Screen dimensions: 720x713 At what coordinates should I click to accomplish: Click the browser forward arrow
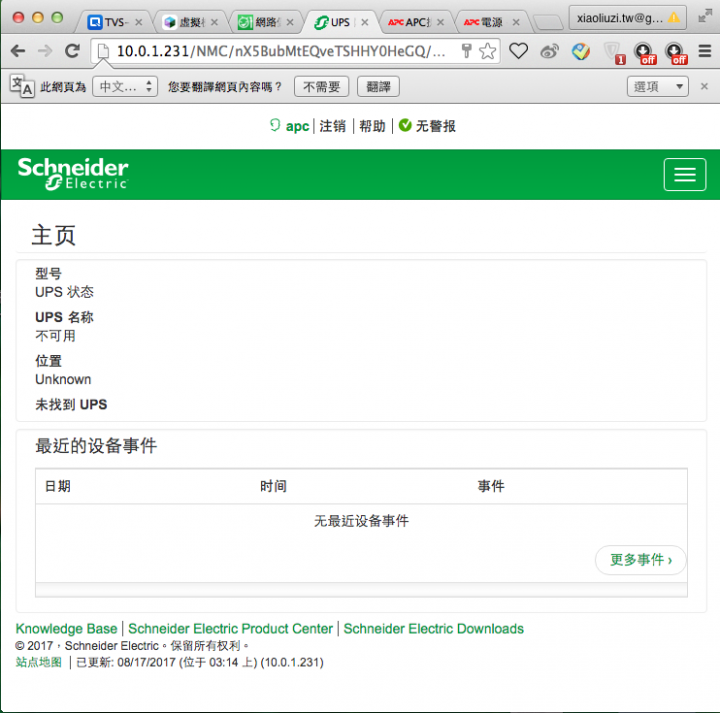tap(45, 51)
